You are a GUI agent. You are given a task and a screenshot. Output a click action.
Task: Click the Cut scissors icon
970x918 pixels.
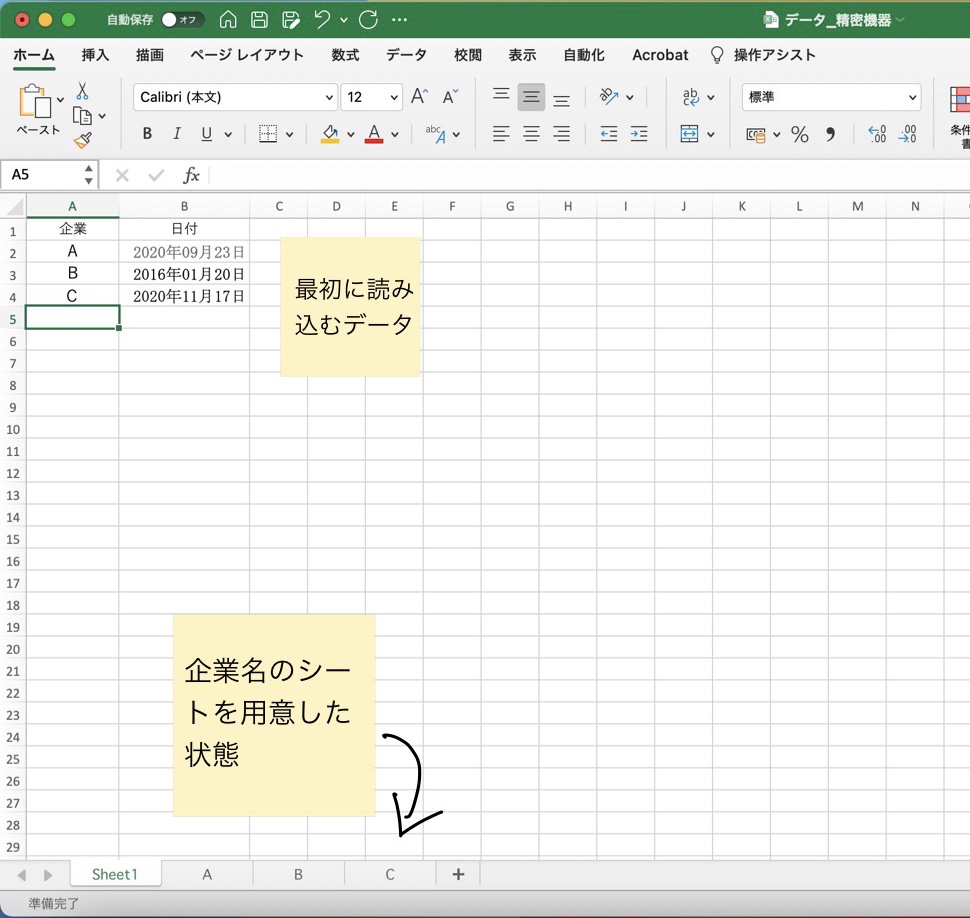click(82, 92)
